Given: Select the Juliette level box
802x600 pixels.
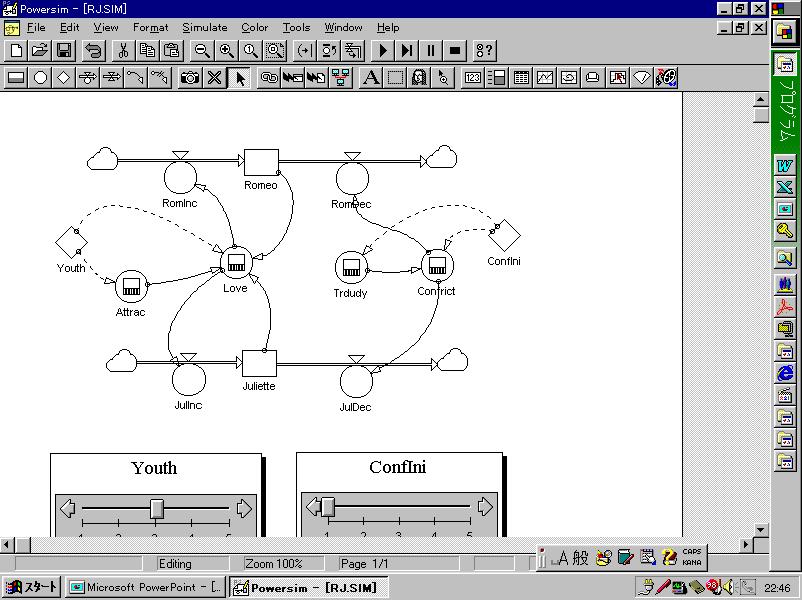Looking at the screenshot, I should coord(259,364).
